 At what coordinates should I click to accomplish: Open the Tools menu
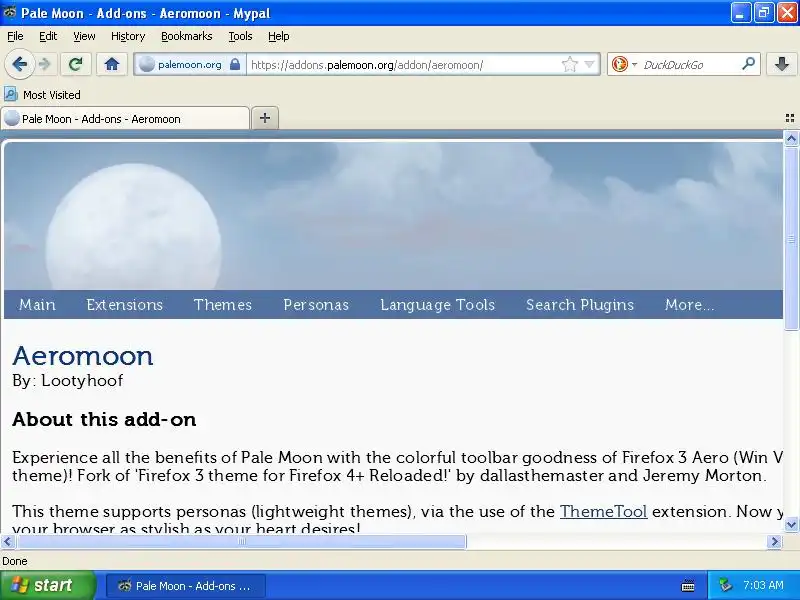click(240, 36)
